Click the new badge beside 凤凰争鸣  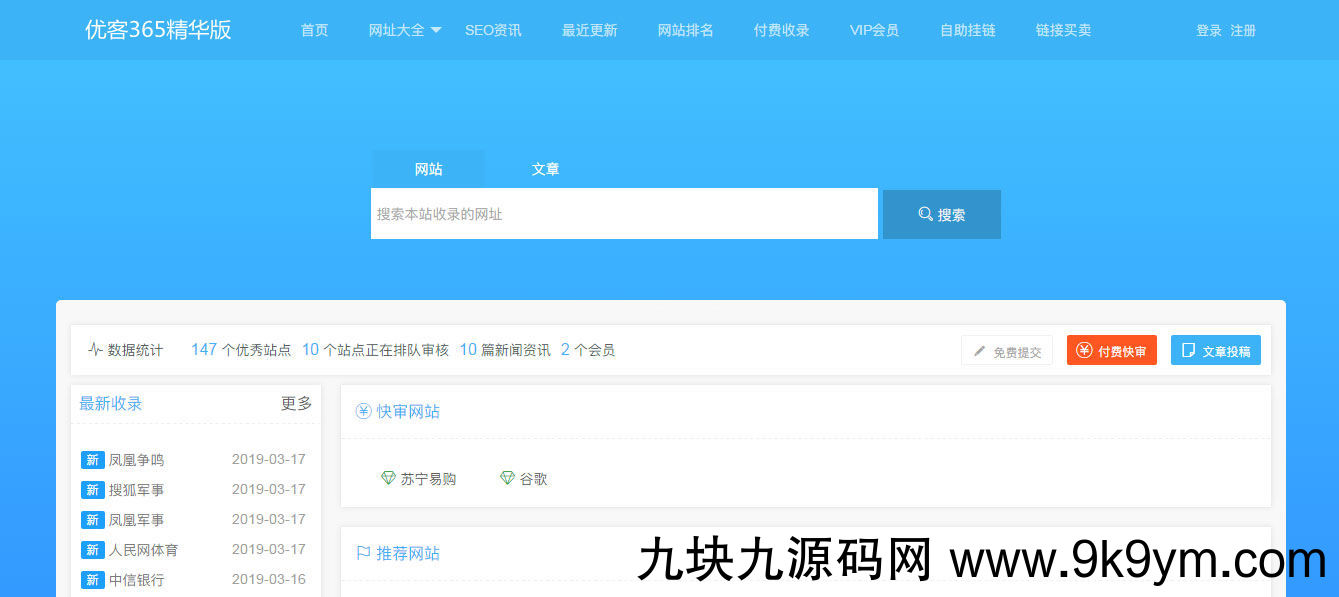pos(92,460)
